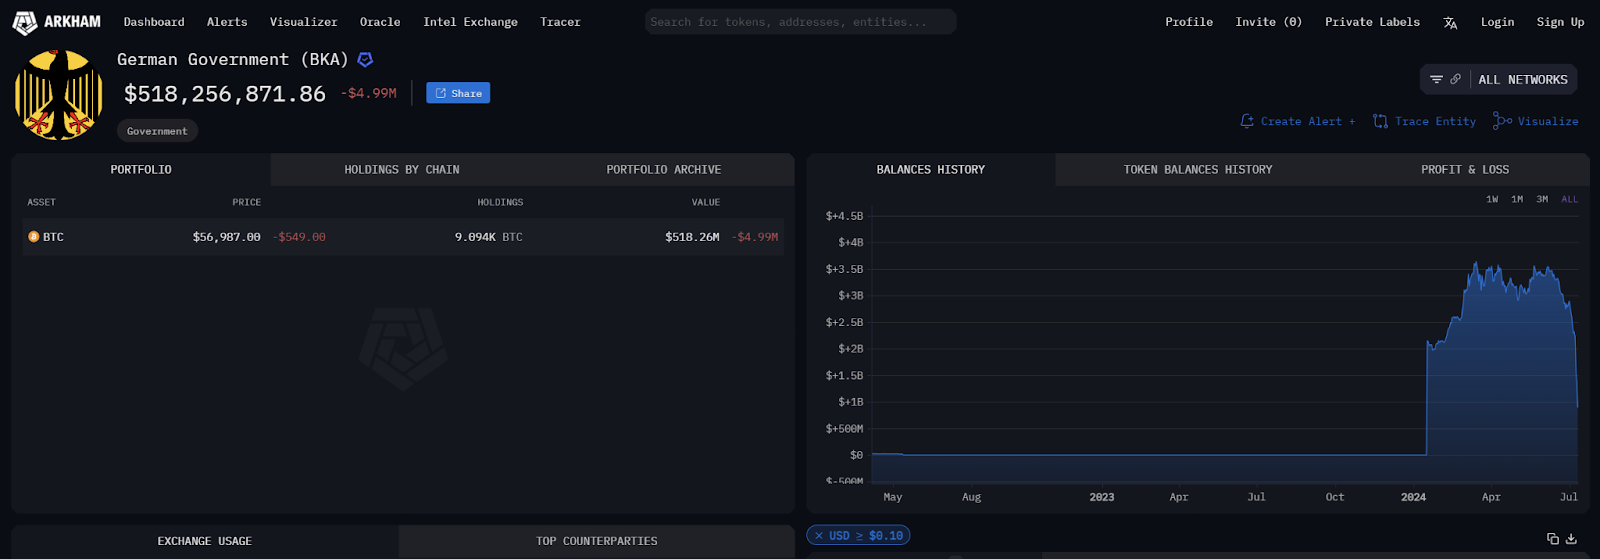Click the filter lines icon beside All Networks

pos(1436,80)
